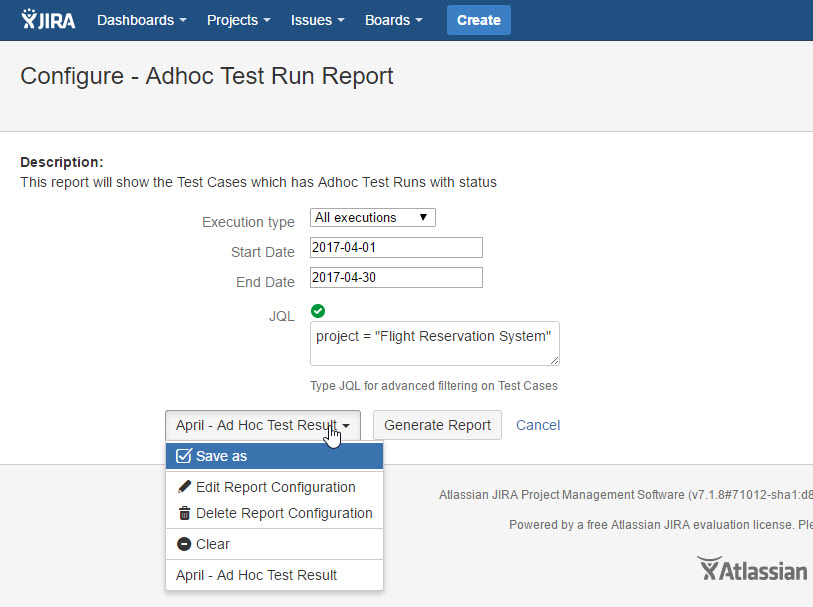Click into the Start Date field
813x607 pixels.
(x=396, y=247)
